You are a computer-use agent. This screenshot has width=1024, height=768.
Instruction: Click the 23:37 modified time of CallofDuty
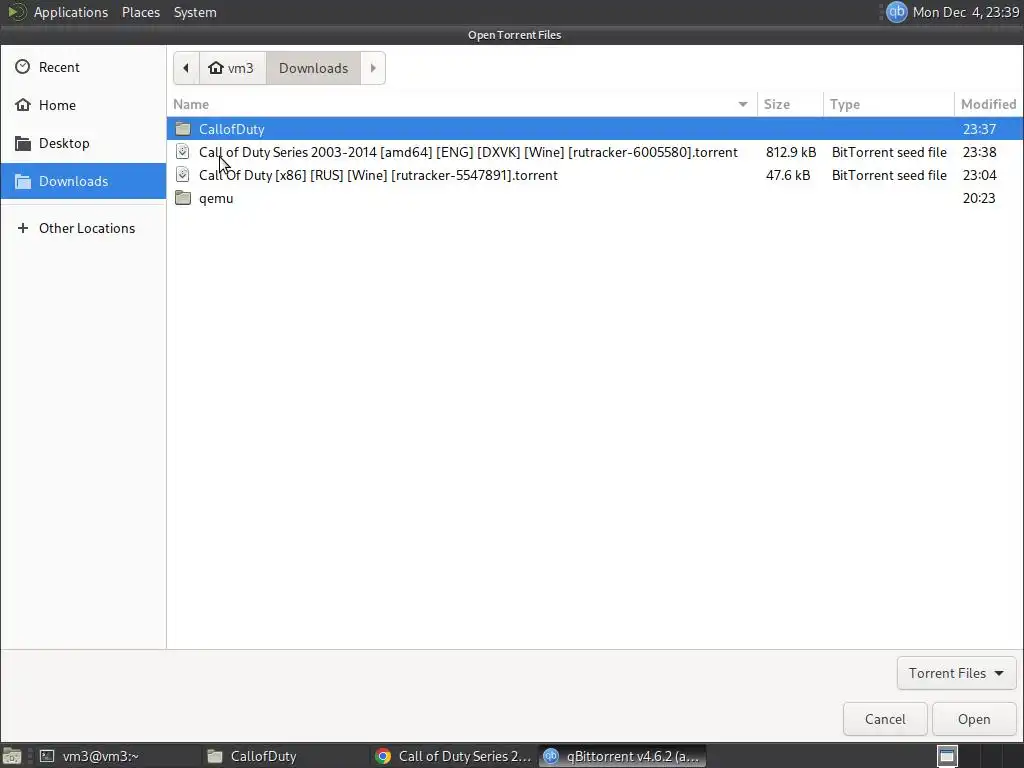coord(979,129)
